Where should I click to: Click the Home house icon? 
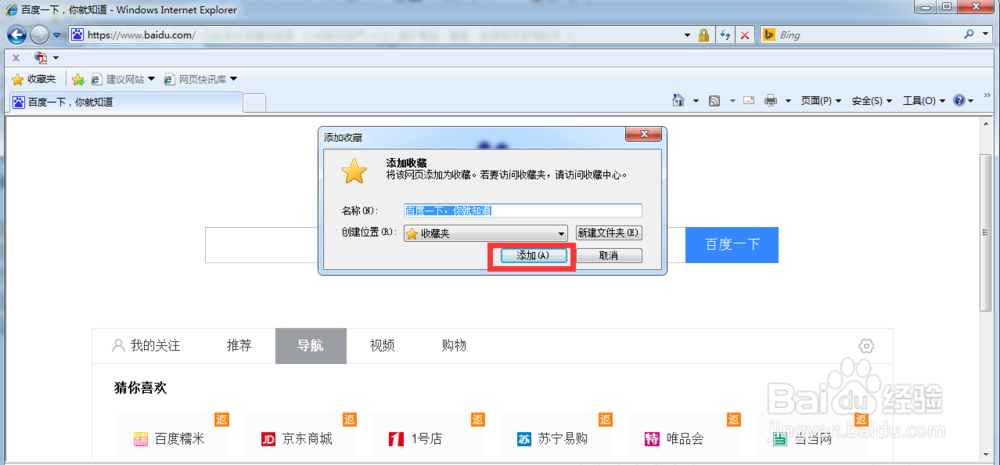tap(679, 100)
